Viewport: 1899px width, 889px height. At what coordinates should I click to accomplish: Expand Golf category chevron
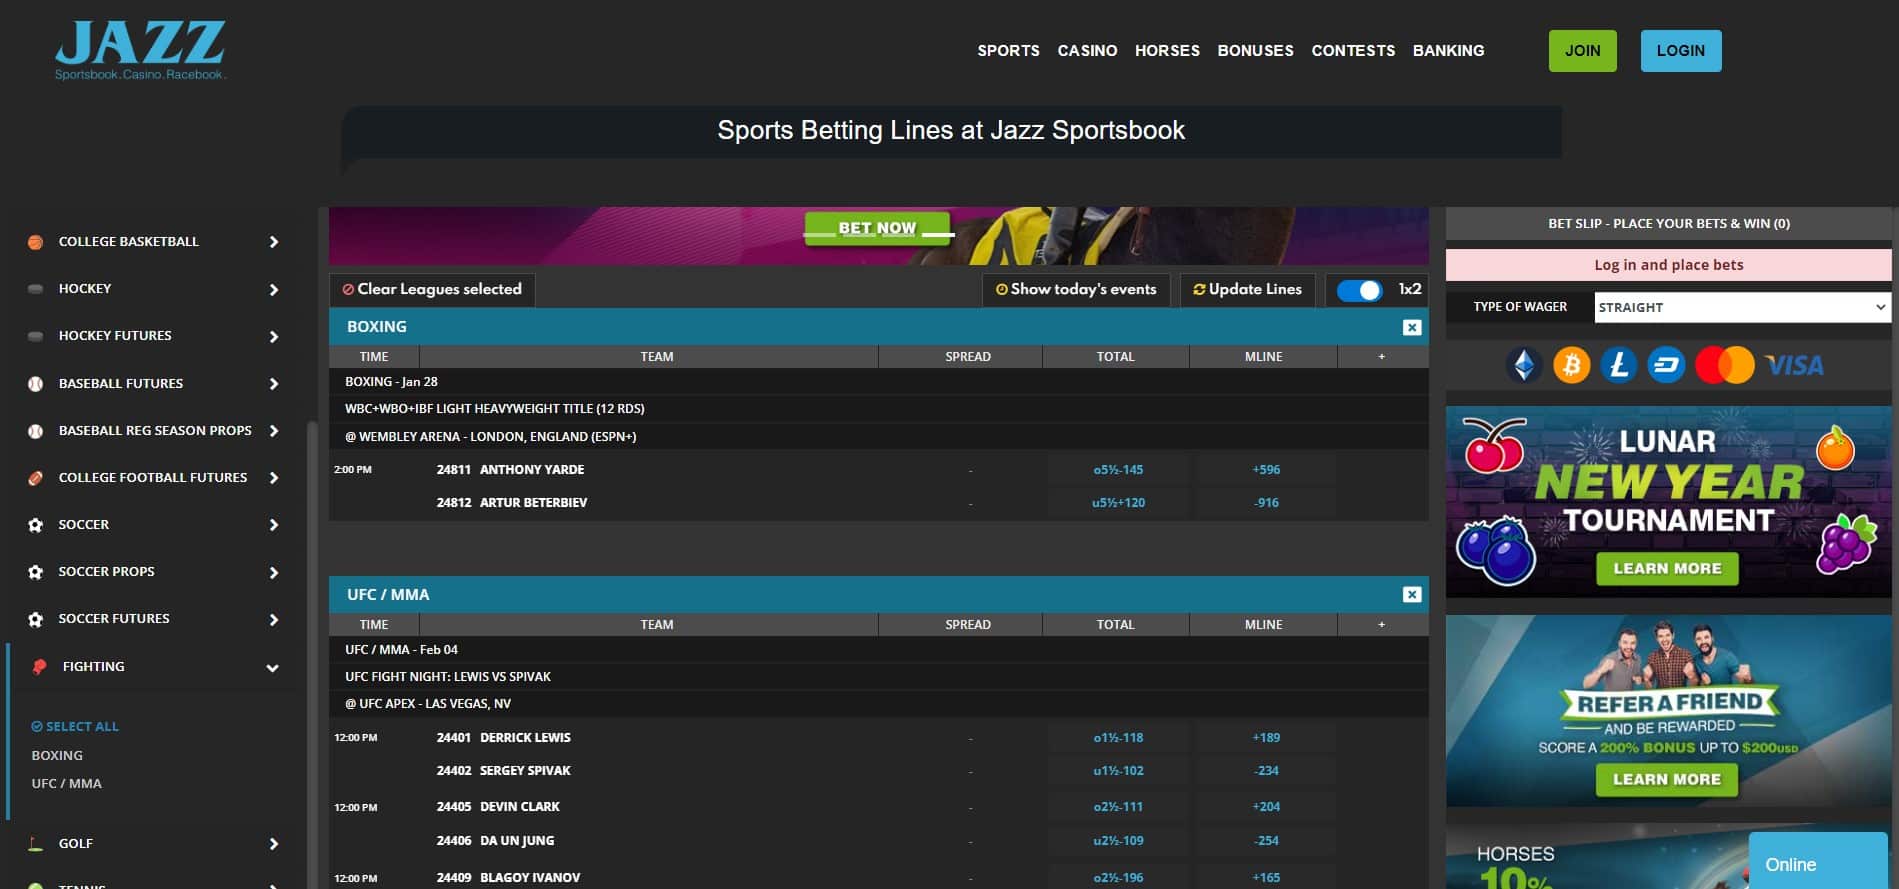(273, 844)
